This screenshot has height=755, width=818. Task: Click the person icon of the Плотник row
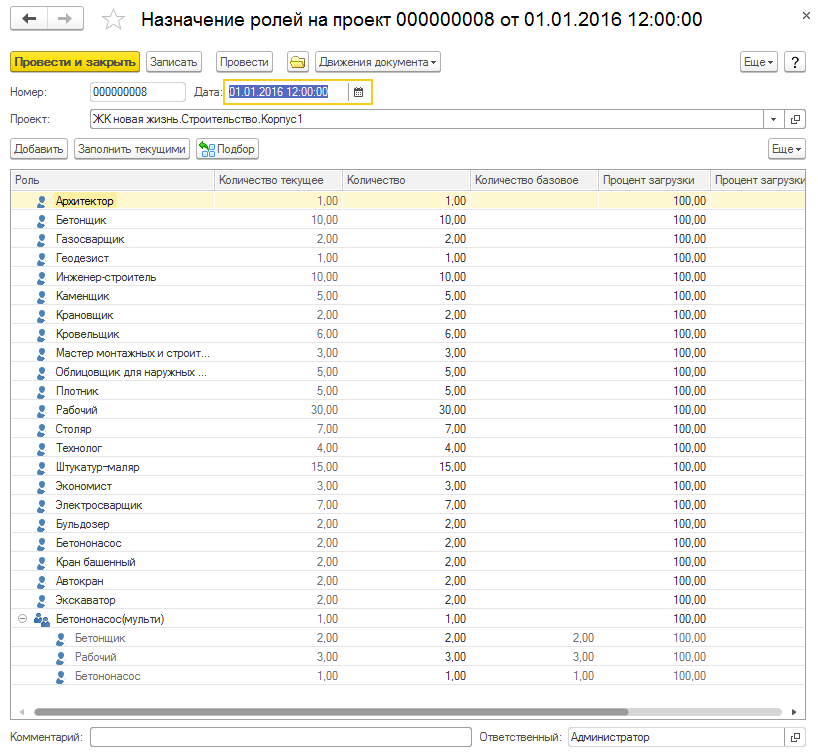pos(41,391)
